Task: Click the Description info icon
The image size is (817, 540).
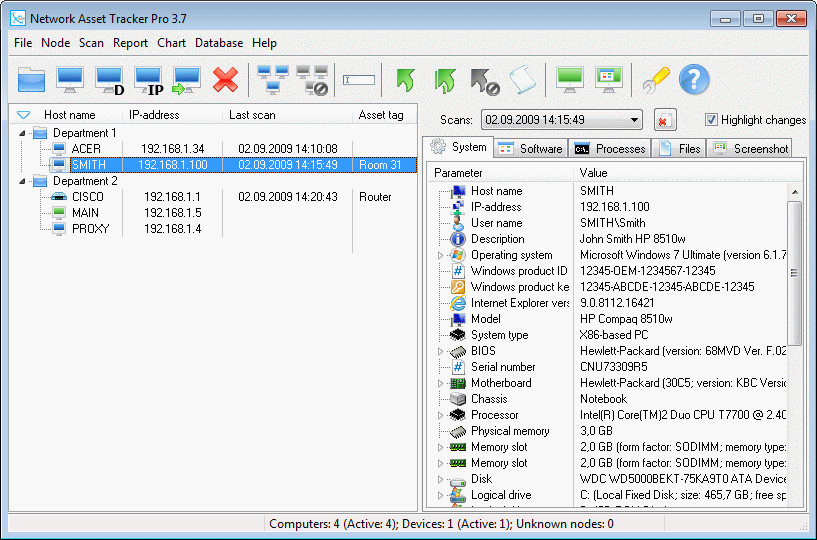Action: pyautogui.click(x=457, y=239)
